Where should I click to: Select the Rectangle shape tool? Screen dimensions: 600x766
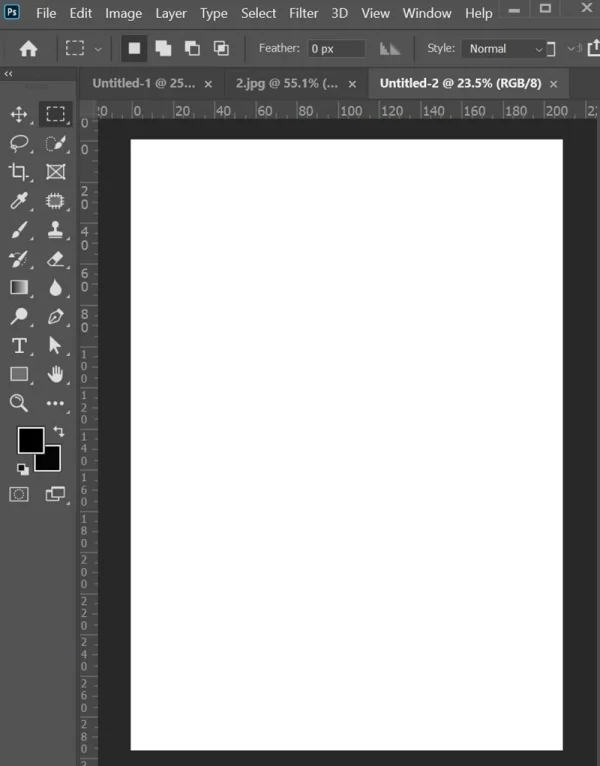click(x=19, y=374)
